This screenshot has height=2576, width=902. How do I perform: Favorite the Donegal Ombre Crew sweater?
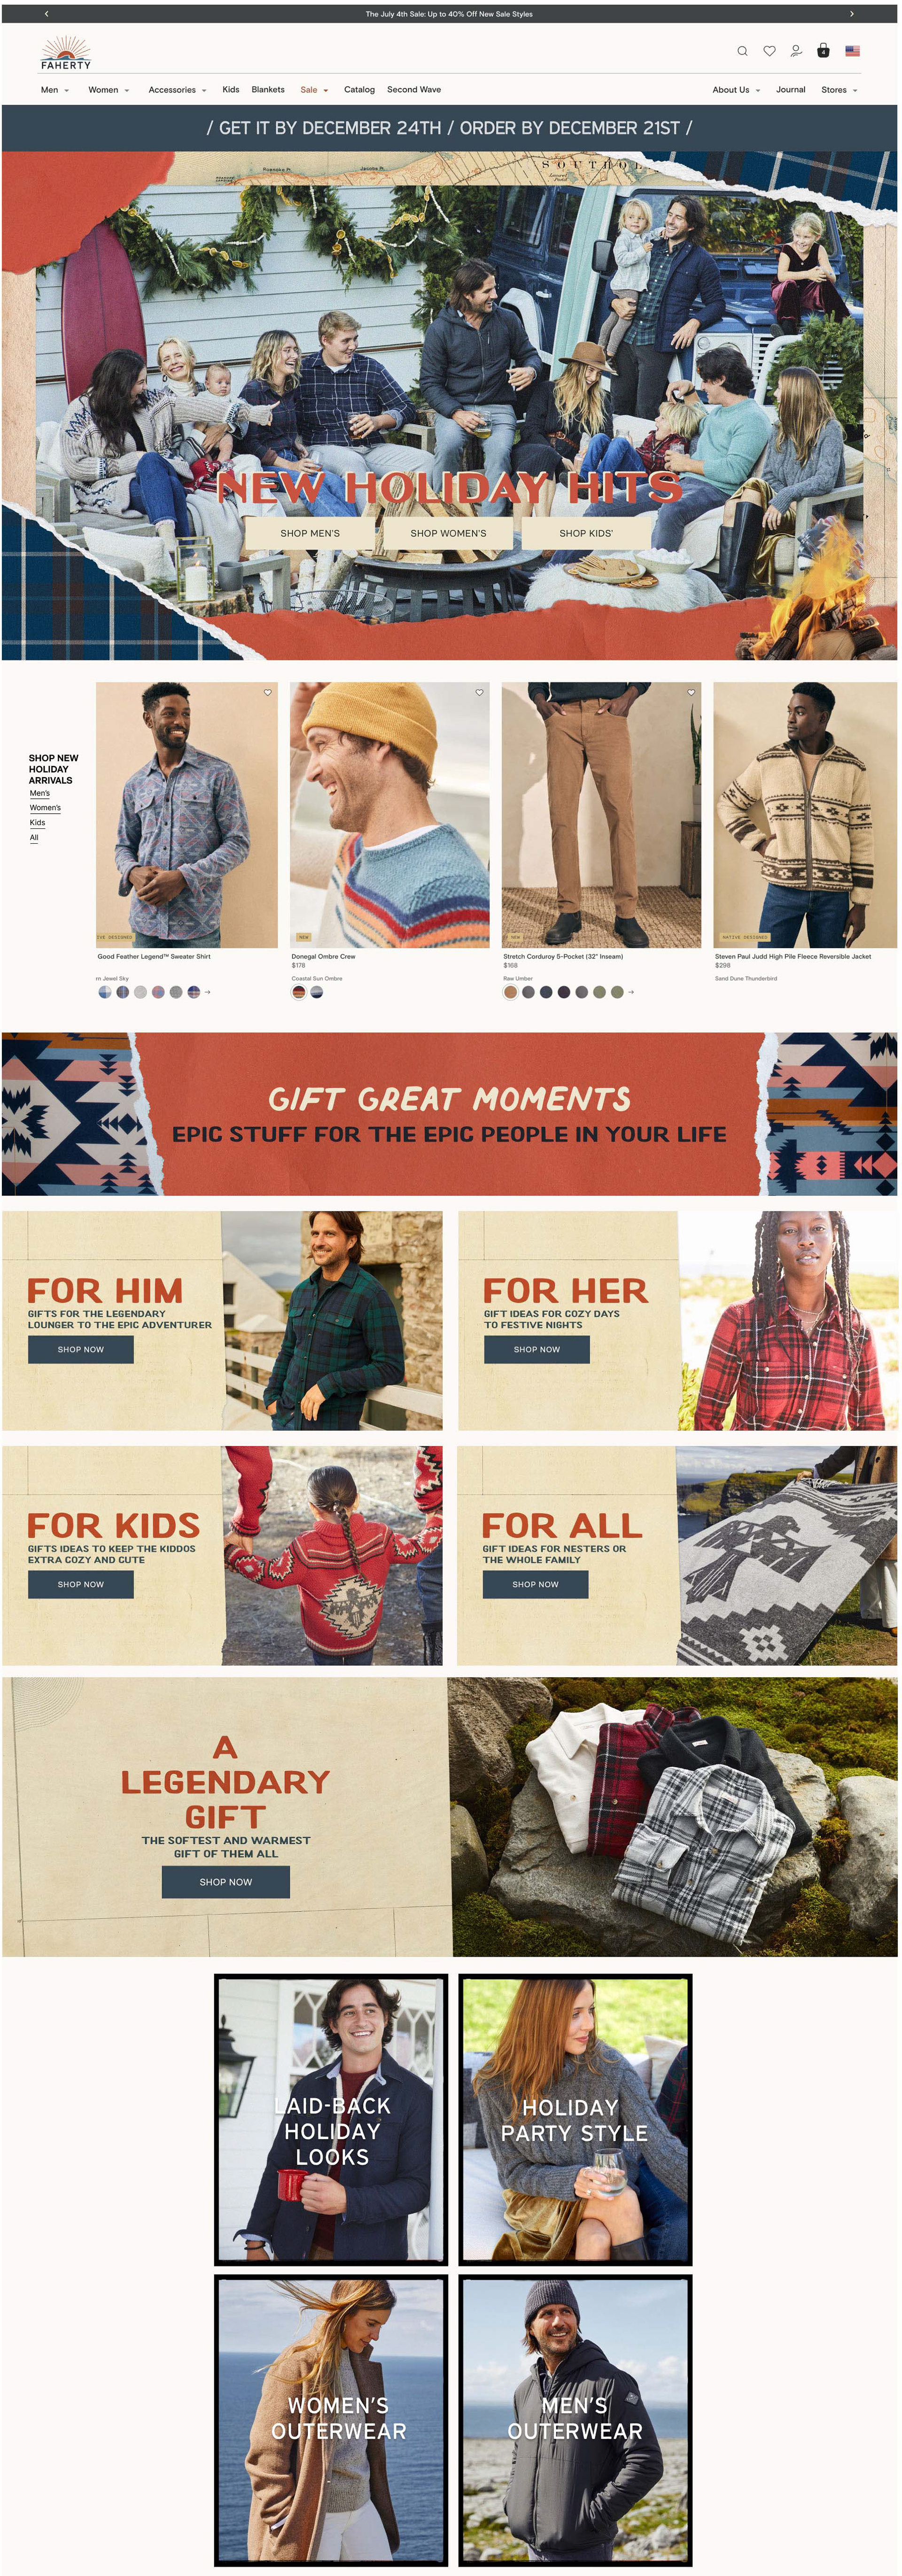479,693
